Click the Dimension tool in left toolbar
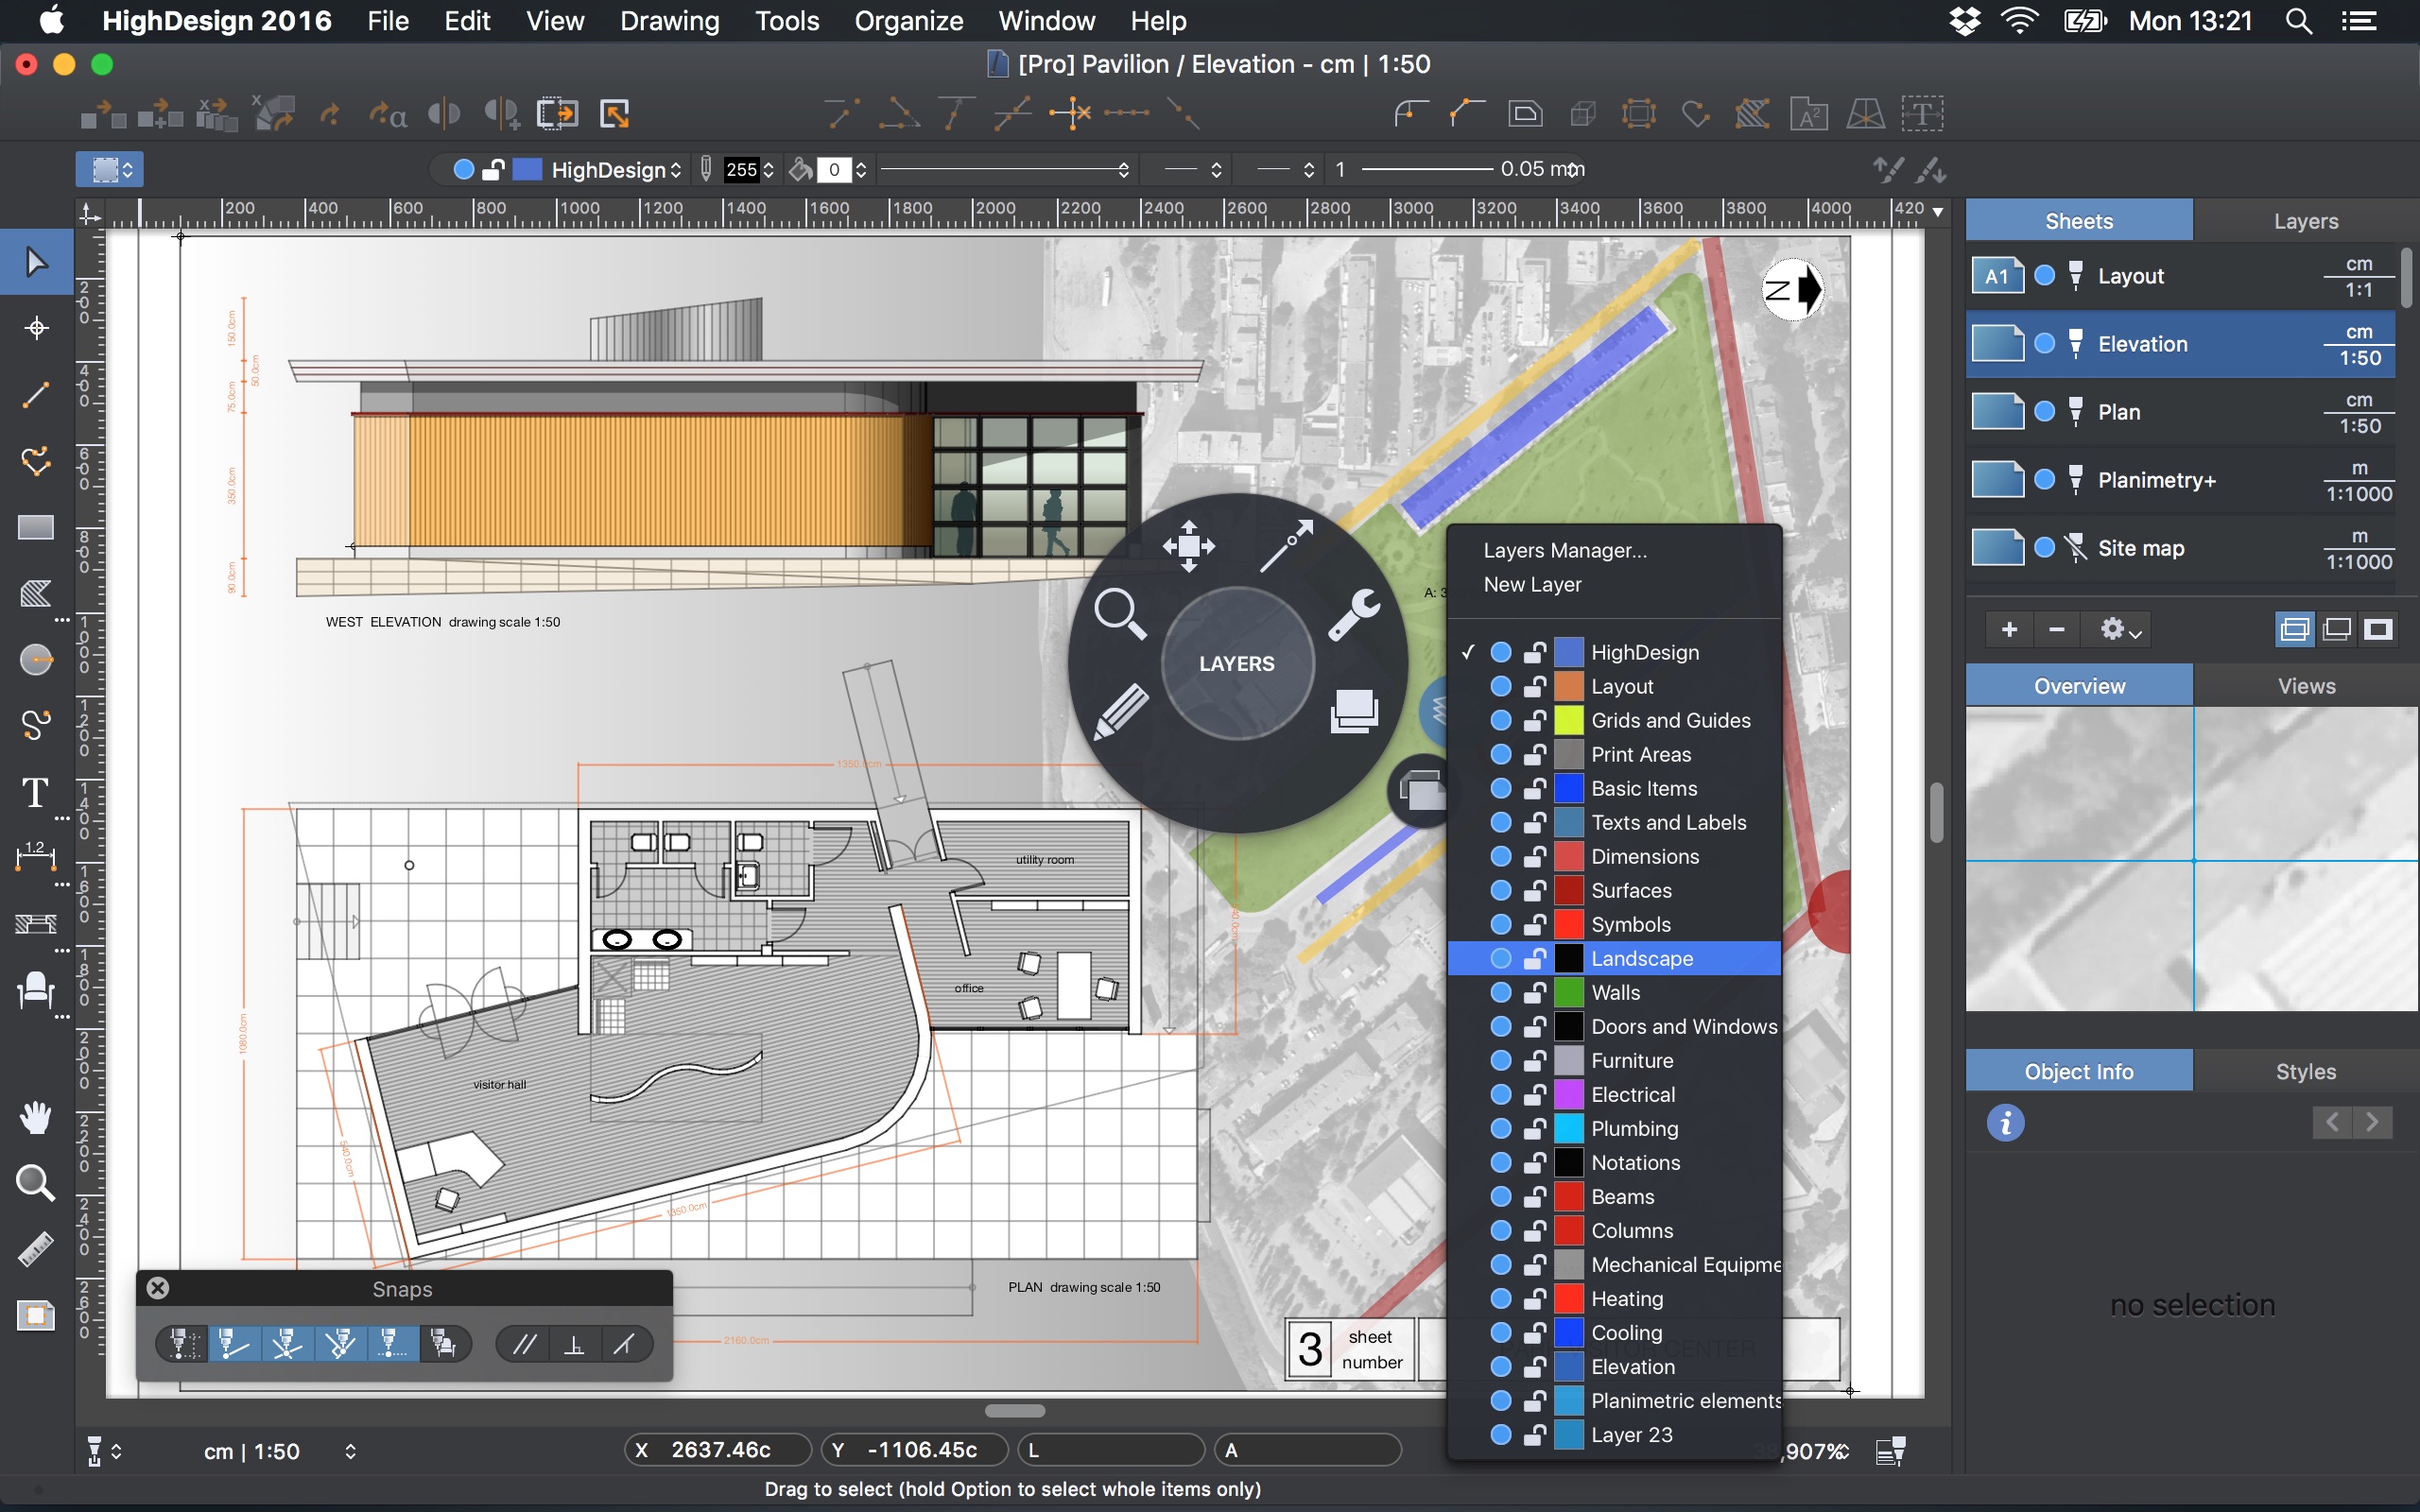The width and height of the screenshot is (2420, 1512). click(36, 856)
